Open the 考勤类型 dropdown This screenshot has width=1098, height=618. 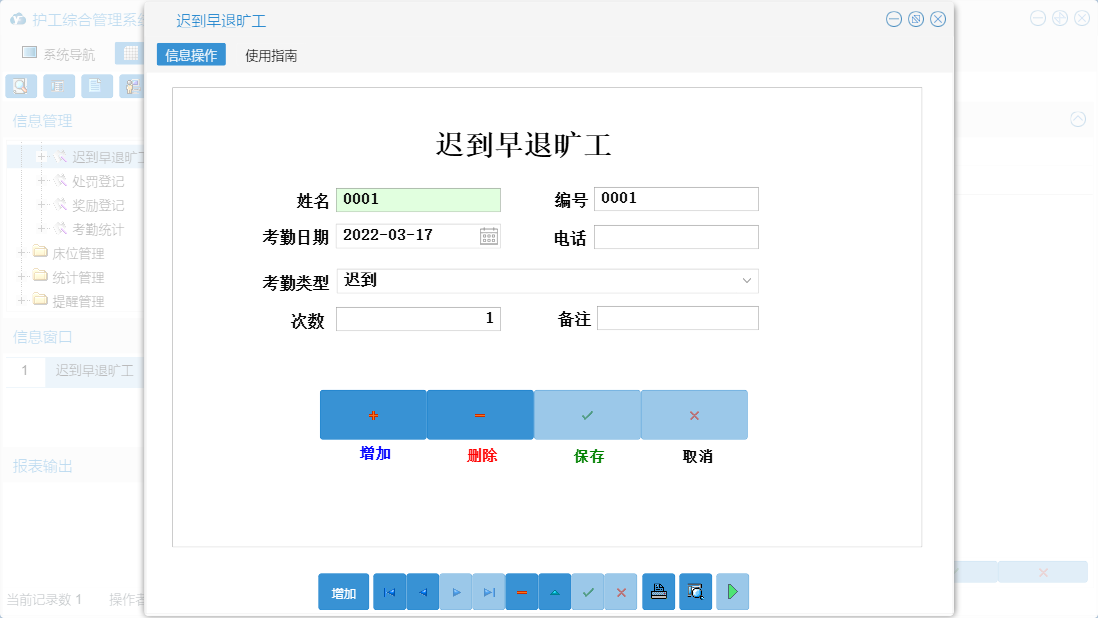point(745,281)
